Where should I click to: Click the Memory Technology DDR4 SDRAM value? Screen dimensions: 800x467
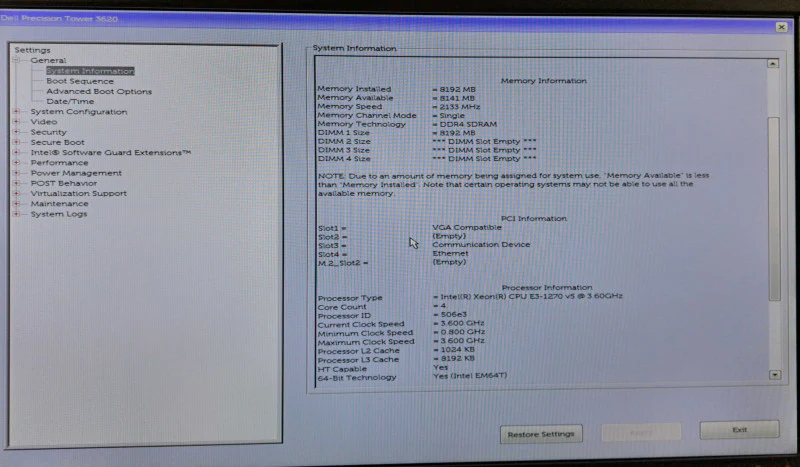pos(465,124)
